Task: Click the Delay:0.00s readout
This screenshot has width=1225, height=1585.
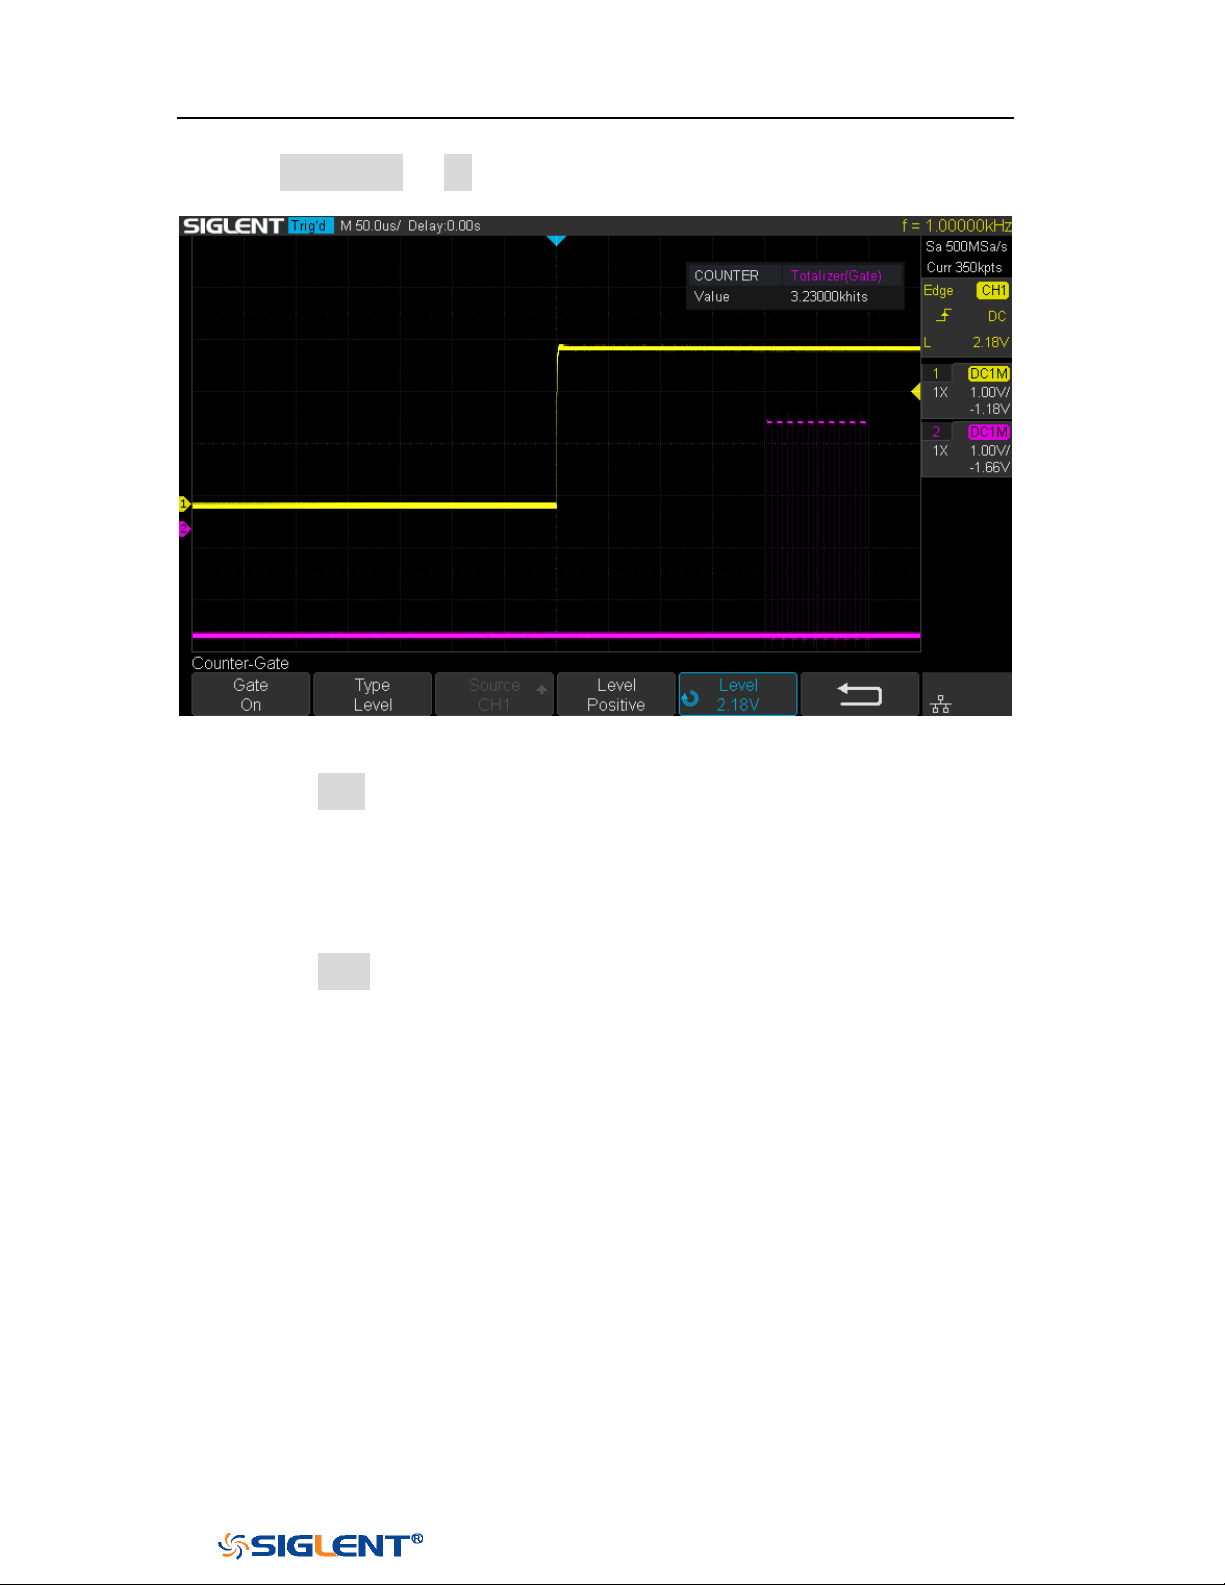Action: (x=444, y=226)
